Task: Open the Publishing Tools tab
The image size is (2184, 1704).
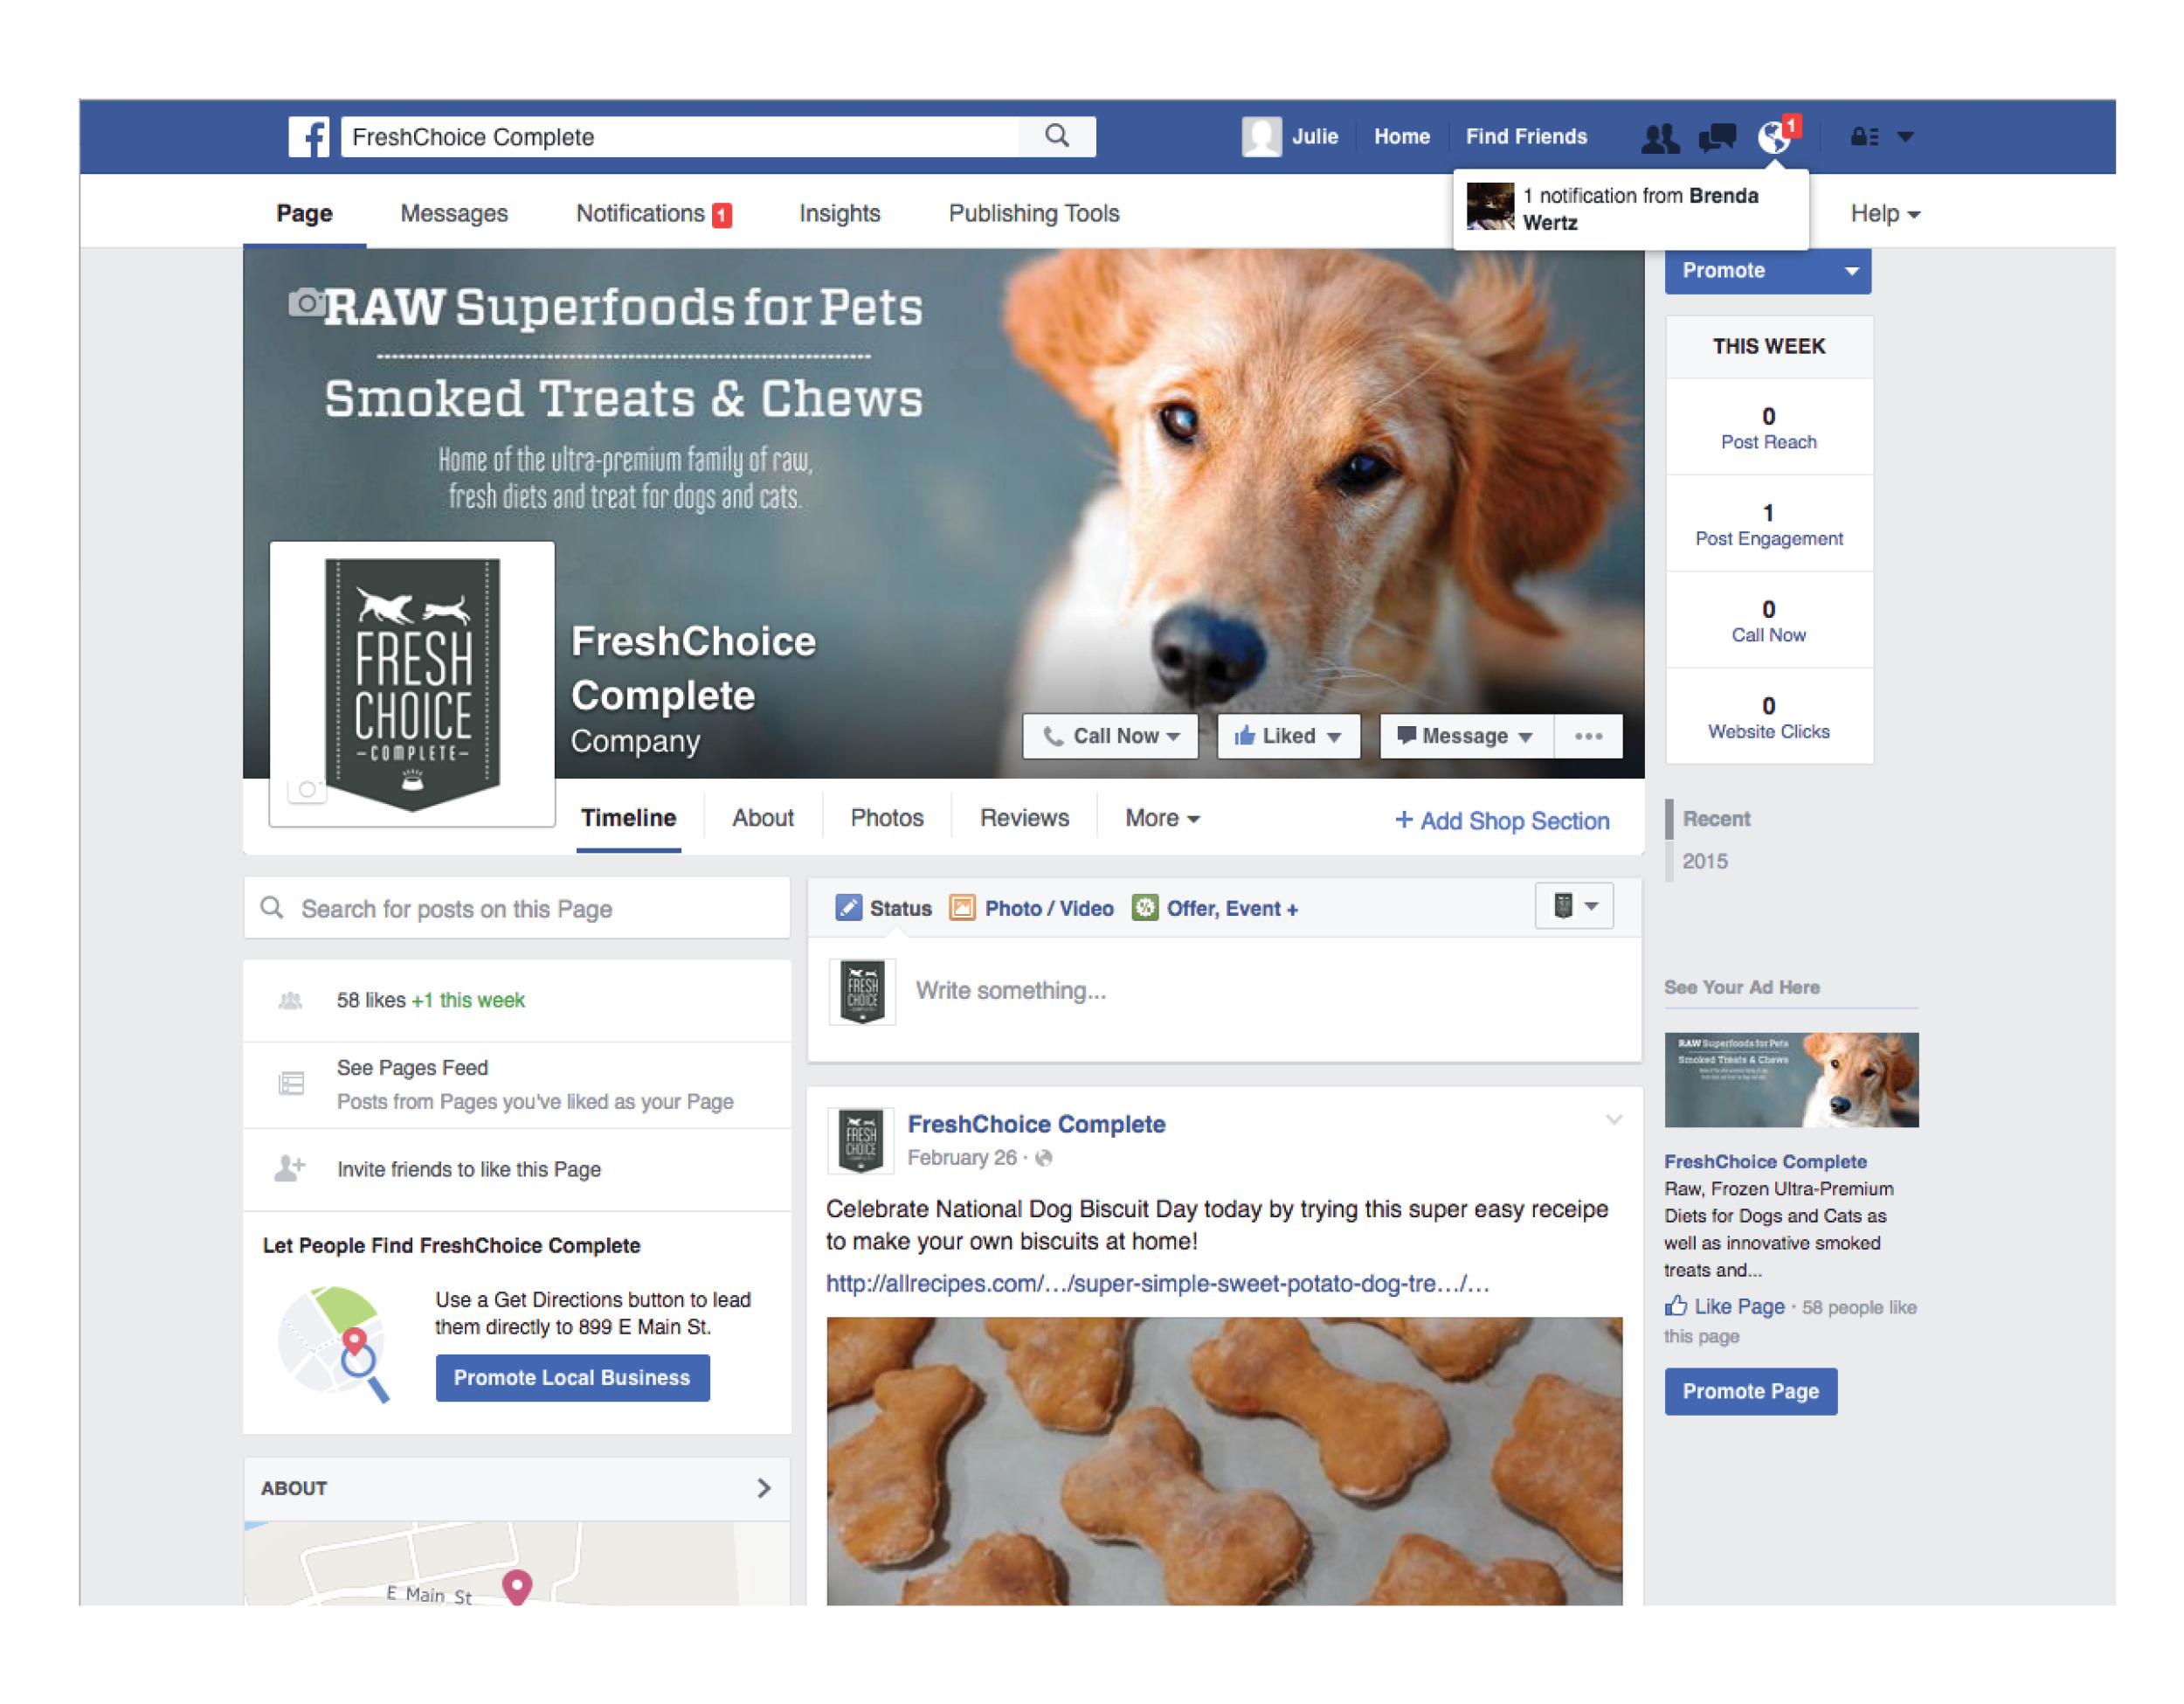Action: click(x=1034, y=214)
